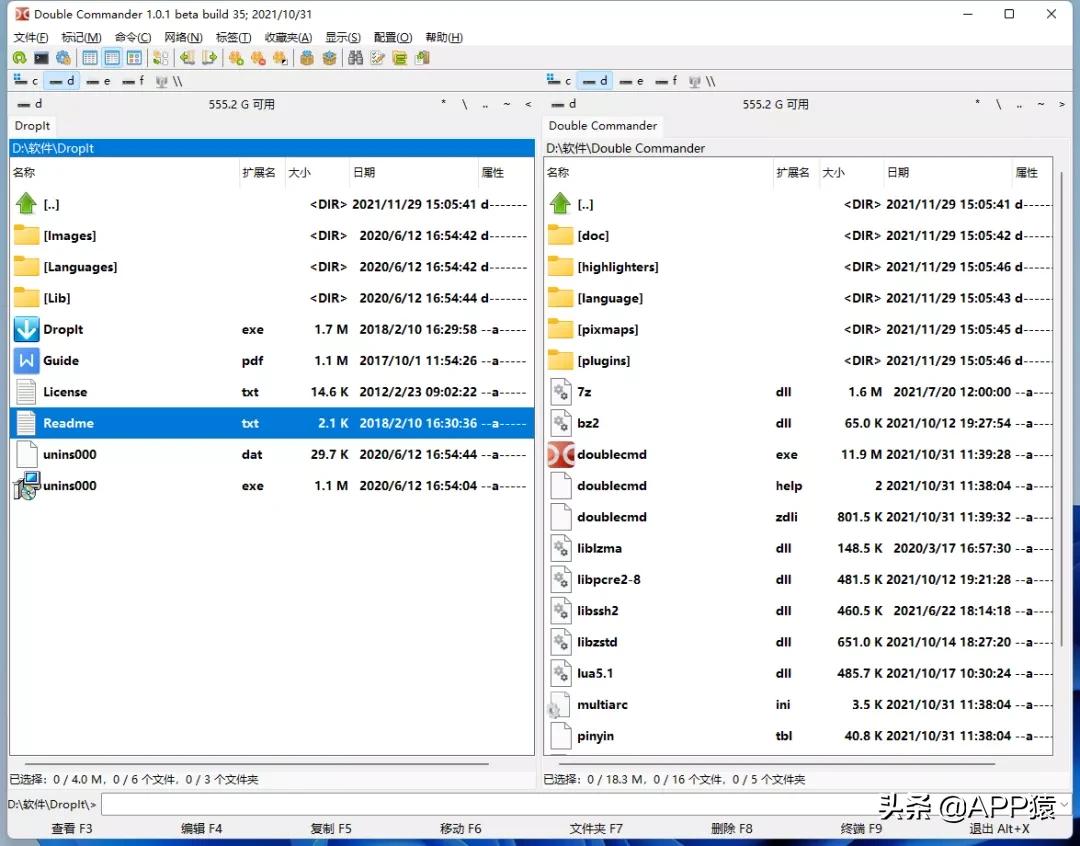Image resolution: width=1080 pixels, height=846 pixels.
Task: Open the 配置(O) menu
Action: click(x=392, y=37)
